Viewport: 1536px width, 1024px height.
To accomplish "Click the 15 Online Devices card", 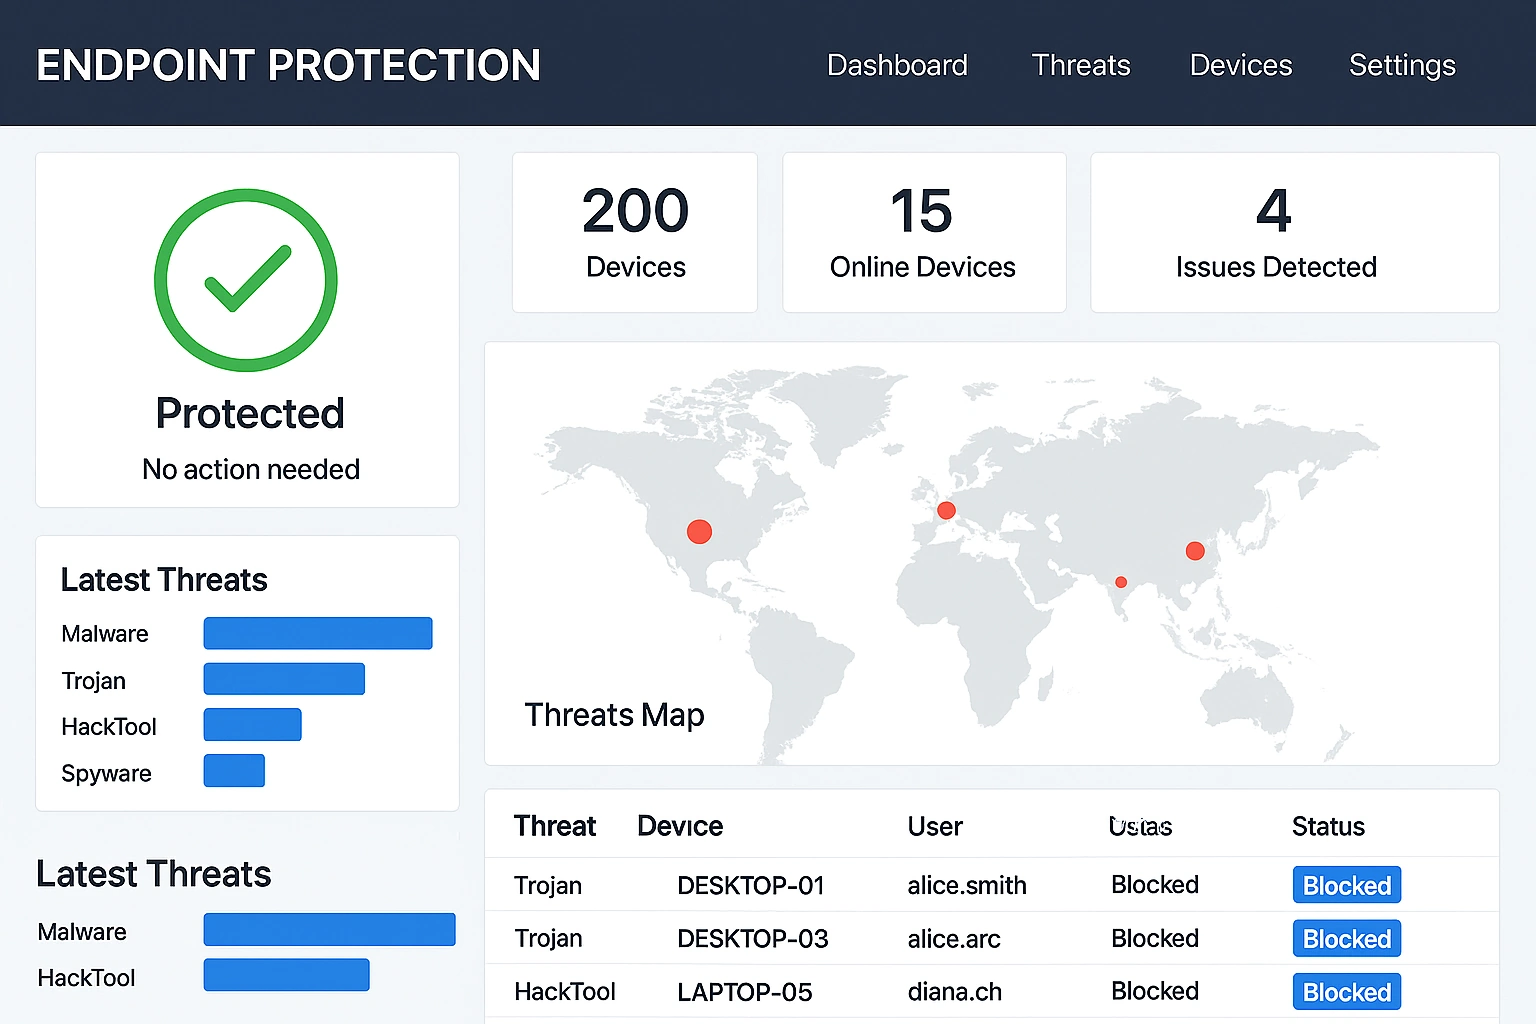I will 923,232.
